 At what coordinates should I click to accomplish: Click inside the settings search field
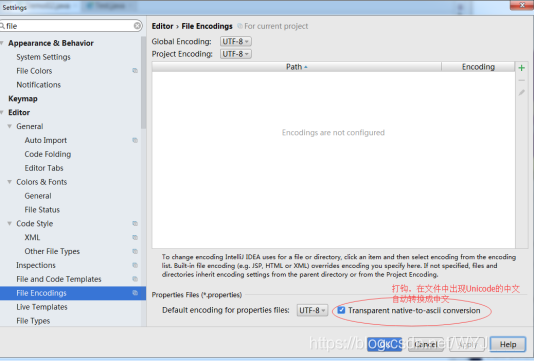point(70,26)
